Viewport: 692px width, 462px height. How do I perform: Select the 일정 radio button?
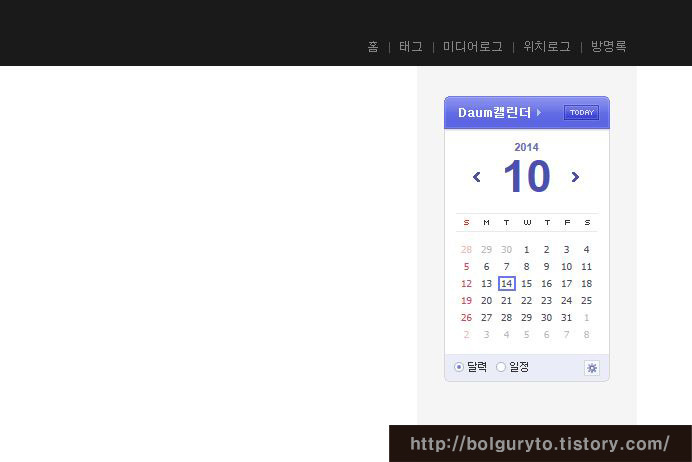pyautogui.click(x=501, y=367)
